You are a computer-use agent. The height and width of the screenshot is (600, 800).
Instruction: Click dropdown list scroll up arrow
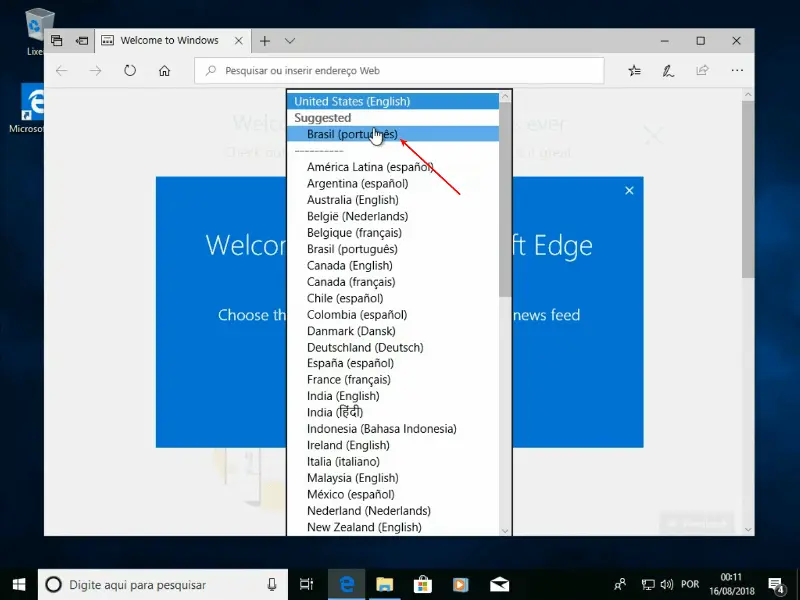click(x=505, y=96)
